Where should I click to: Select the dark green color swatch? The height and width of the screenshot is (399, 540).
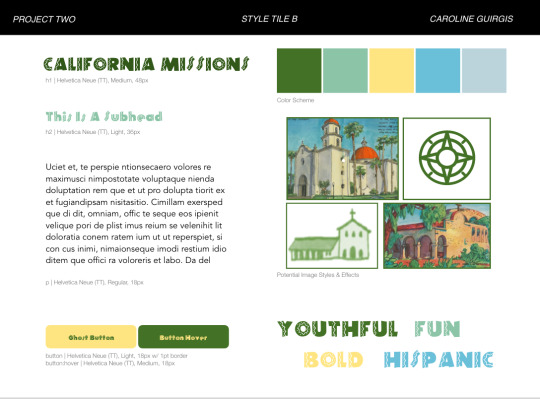pyautogui.click(x=299, y=71)
